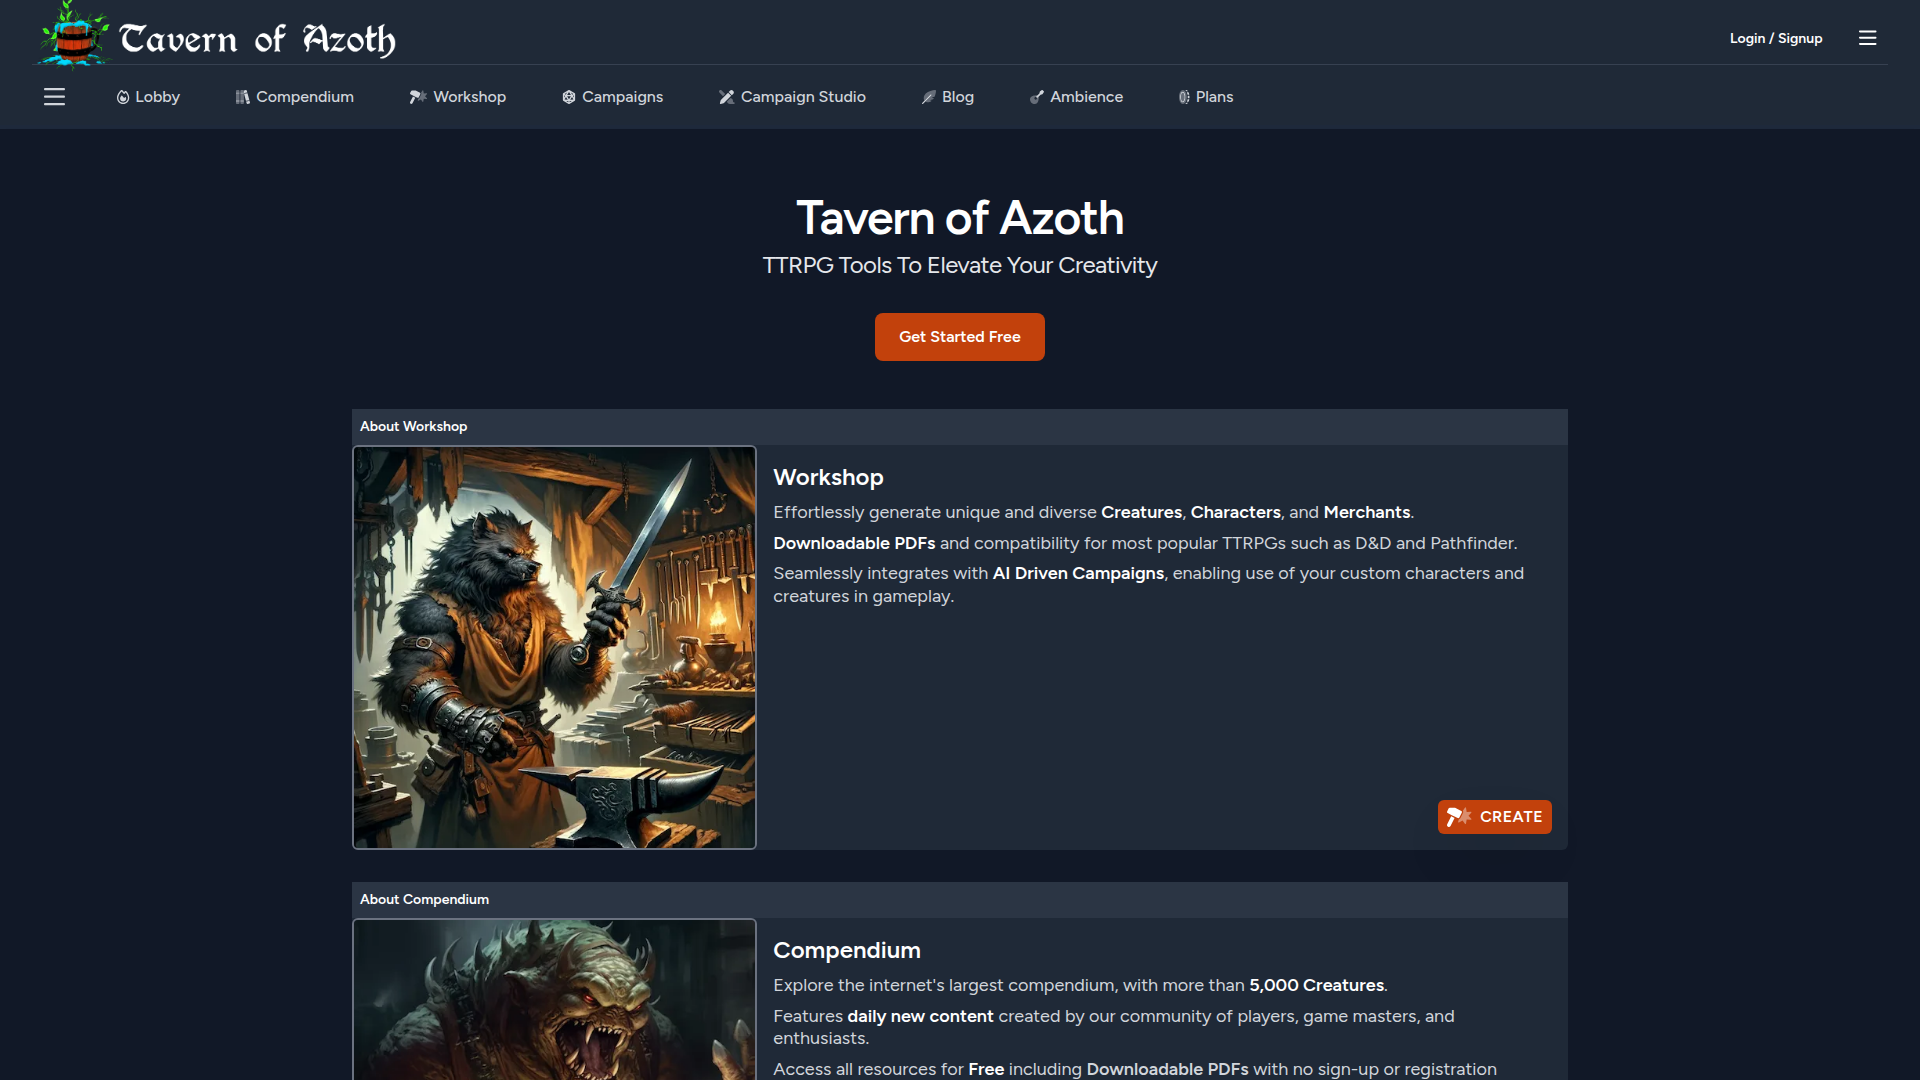Click 'AI Driven Campaigns' bold text
The image size is (1920, 1080).
(1078, 573)
